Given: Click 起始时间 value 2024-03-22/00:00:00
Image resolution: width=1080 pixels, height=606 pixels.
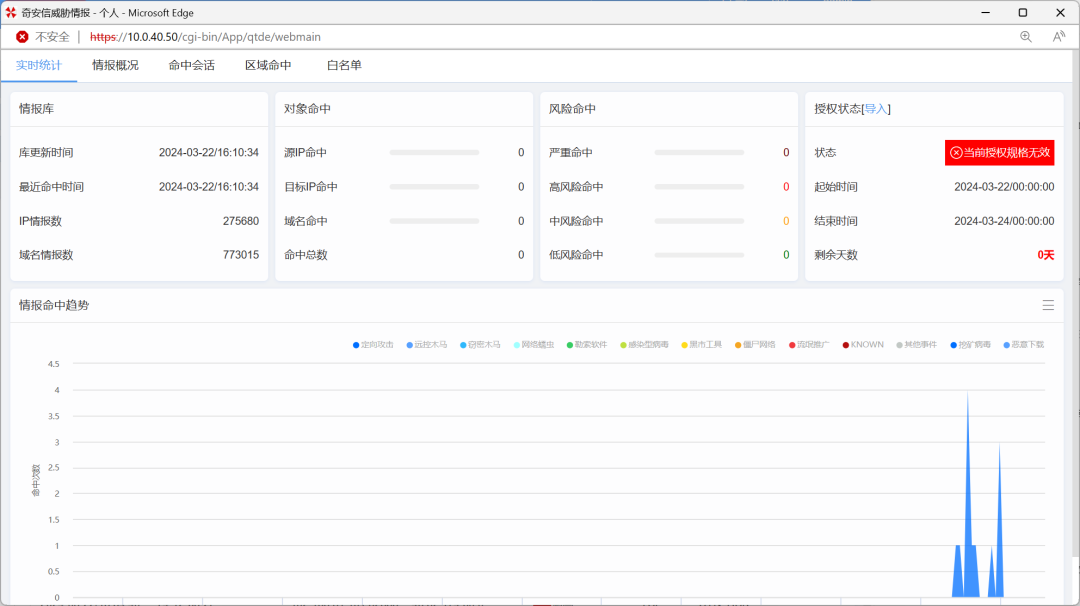Looking at the screenshot, I should 1004,187.
